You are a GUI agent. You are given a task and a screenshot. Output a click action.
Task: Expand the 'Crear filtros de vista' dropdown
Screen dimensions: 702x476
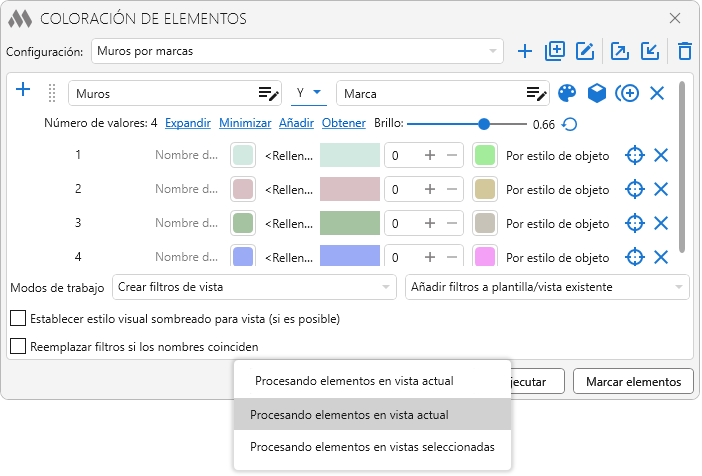pos(255,288)
